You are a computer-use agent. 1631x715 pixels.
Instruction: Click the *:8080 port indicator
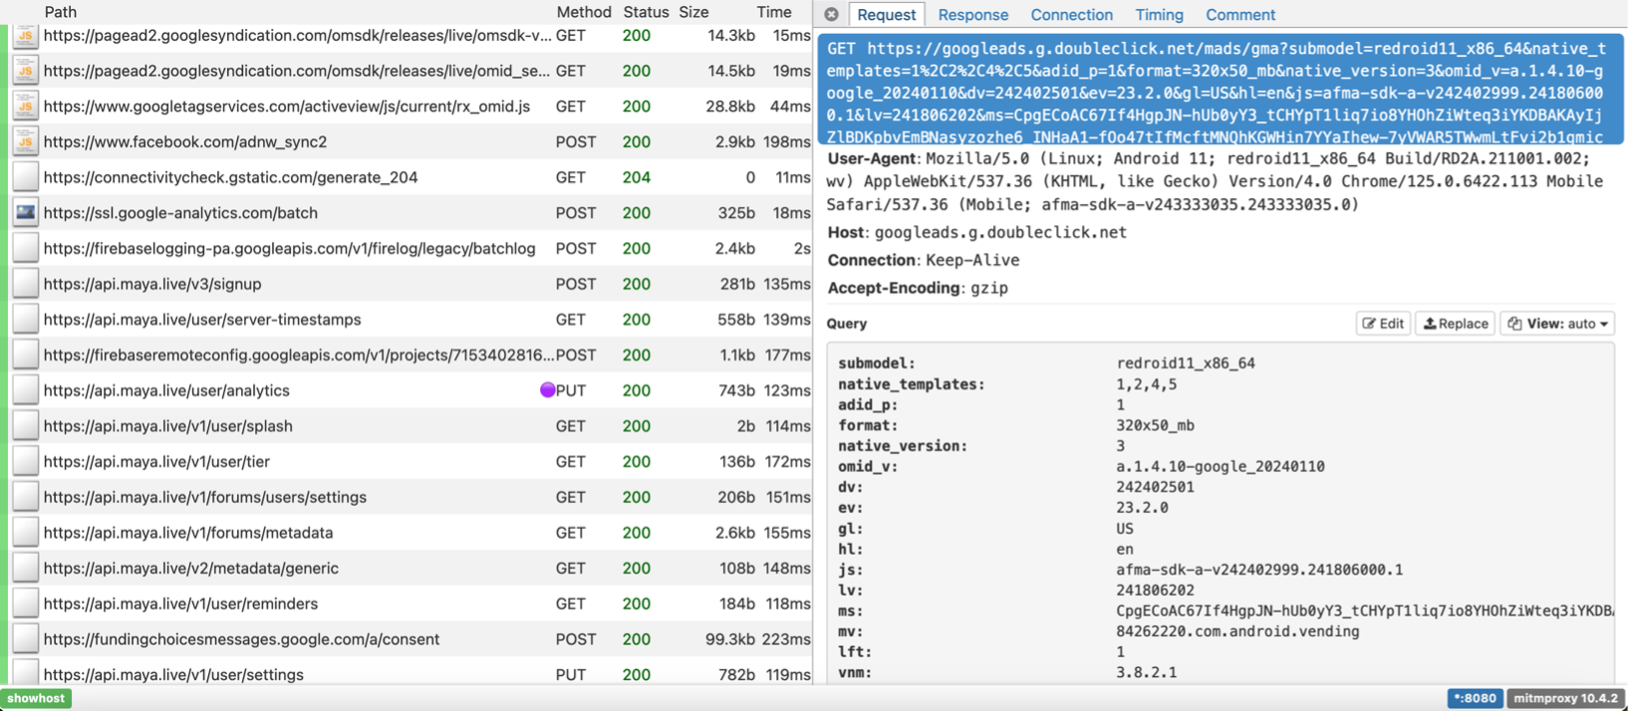tap(1474, 698)
